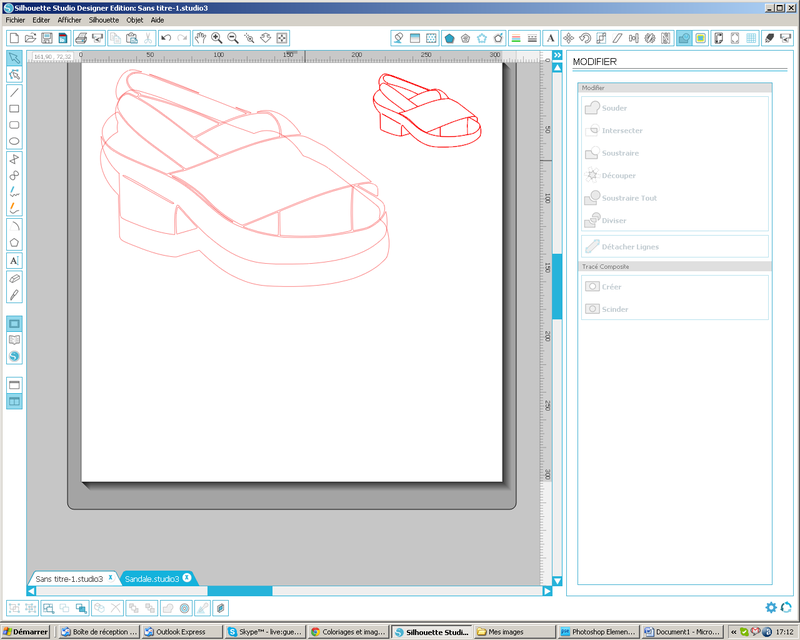800x640 pixels.
Task: Select the large pink sandal outline
Action: [x=245, y=177]
